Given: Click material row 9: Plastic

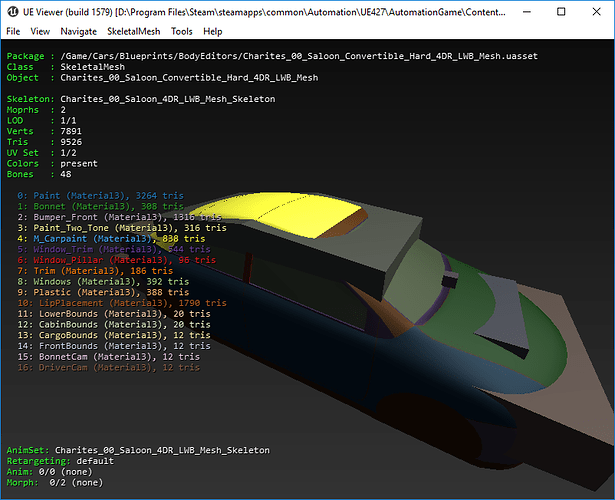Looking at the screenshot, I should (x=103, y=292).
